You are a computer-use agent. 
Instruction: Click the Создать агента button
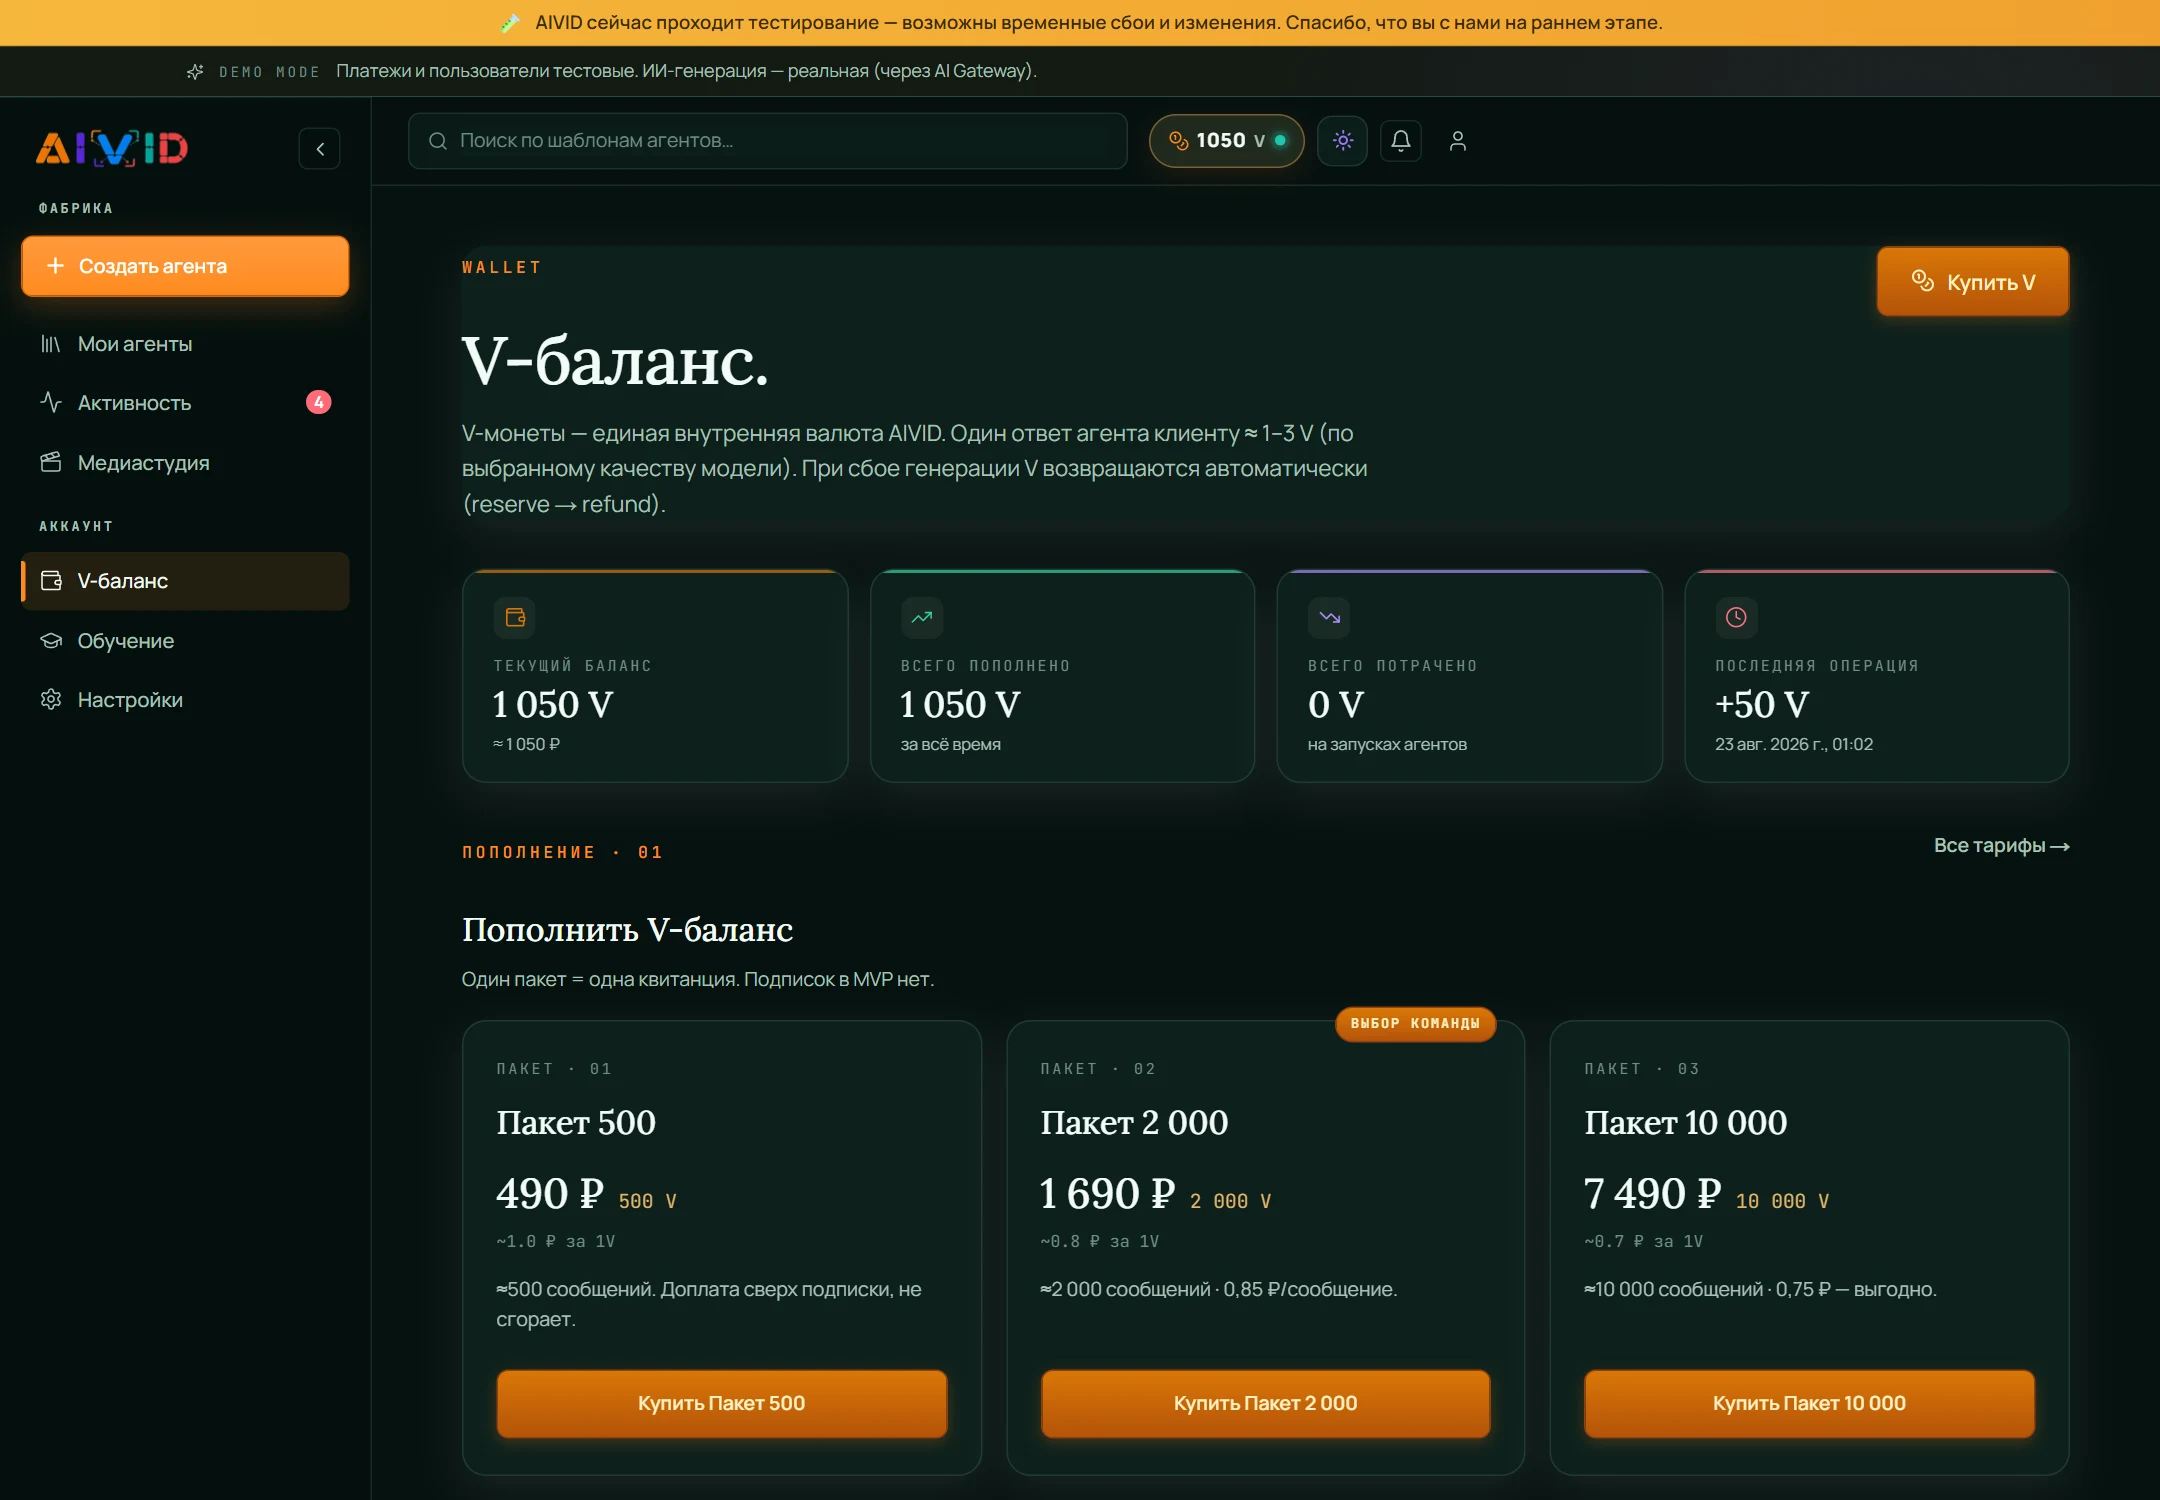(x=185, y=266)
